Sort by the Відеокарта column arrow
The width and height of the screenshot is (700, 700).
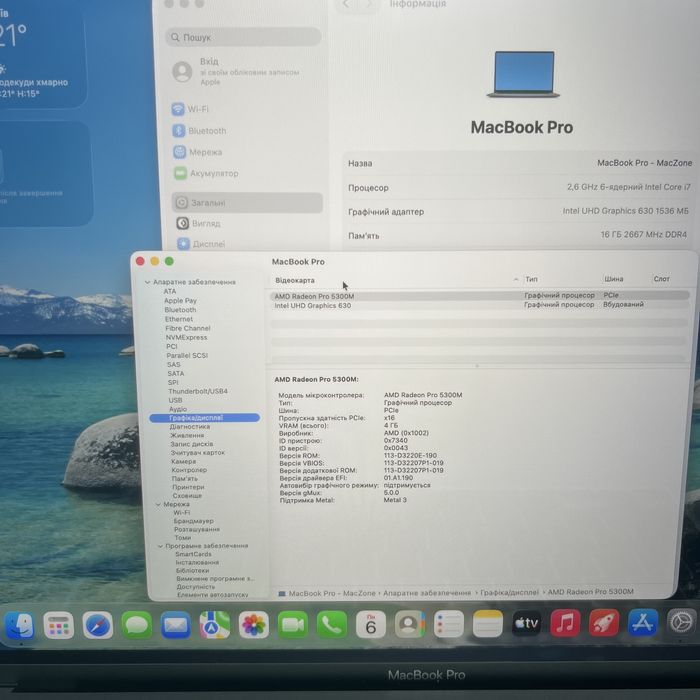(x=516, y=279)
